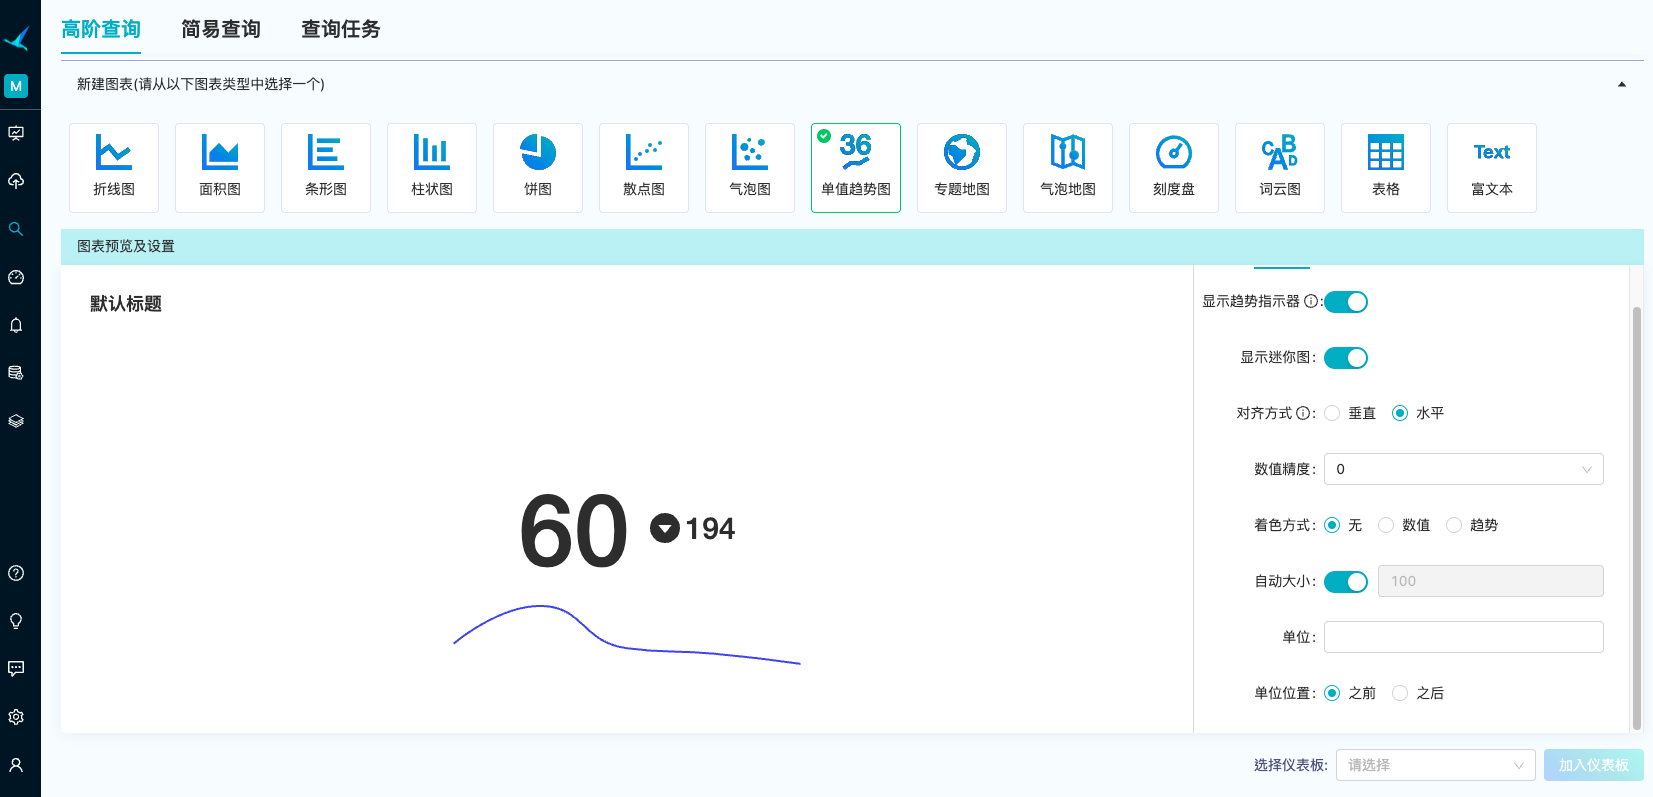
Task: Toggle the 自动大小 switch
Action: tap(1346, 582)
